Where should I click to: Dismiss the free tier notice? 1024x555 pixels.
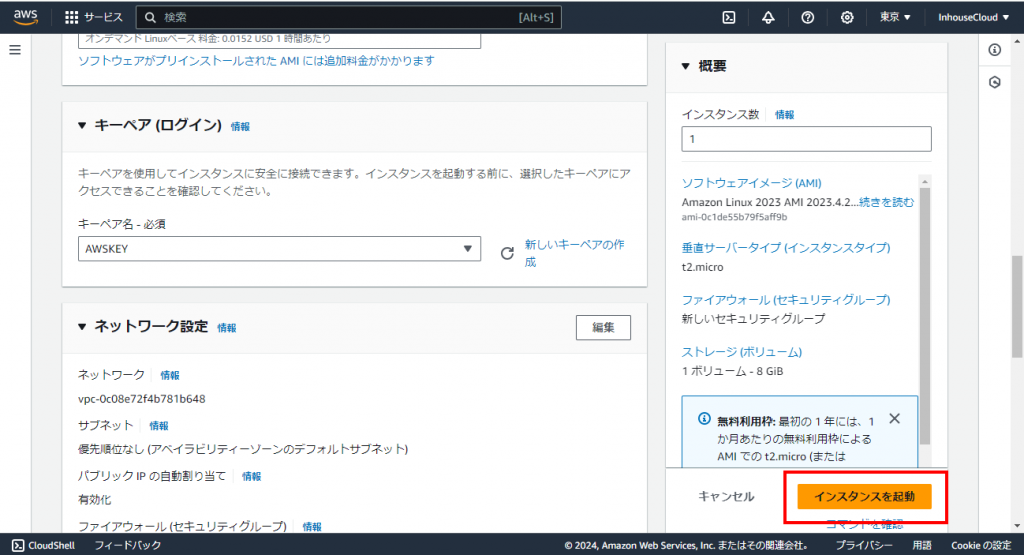(x=894, y=419)
